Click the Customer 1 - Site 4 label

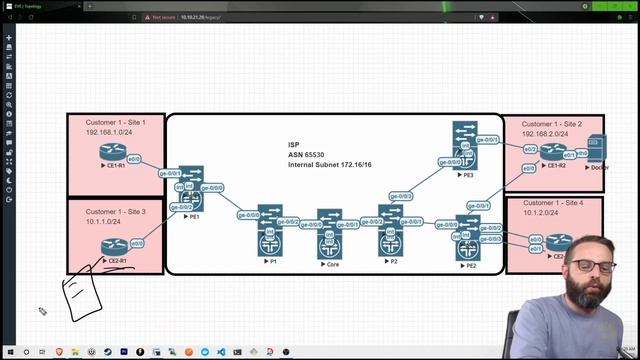click(553, 203)
